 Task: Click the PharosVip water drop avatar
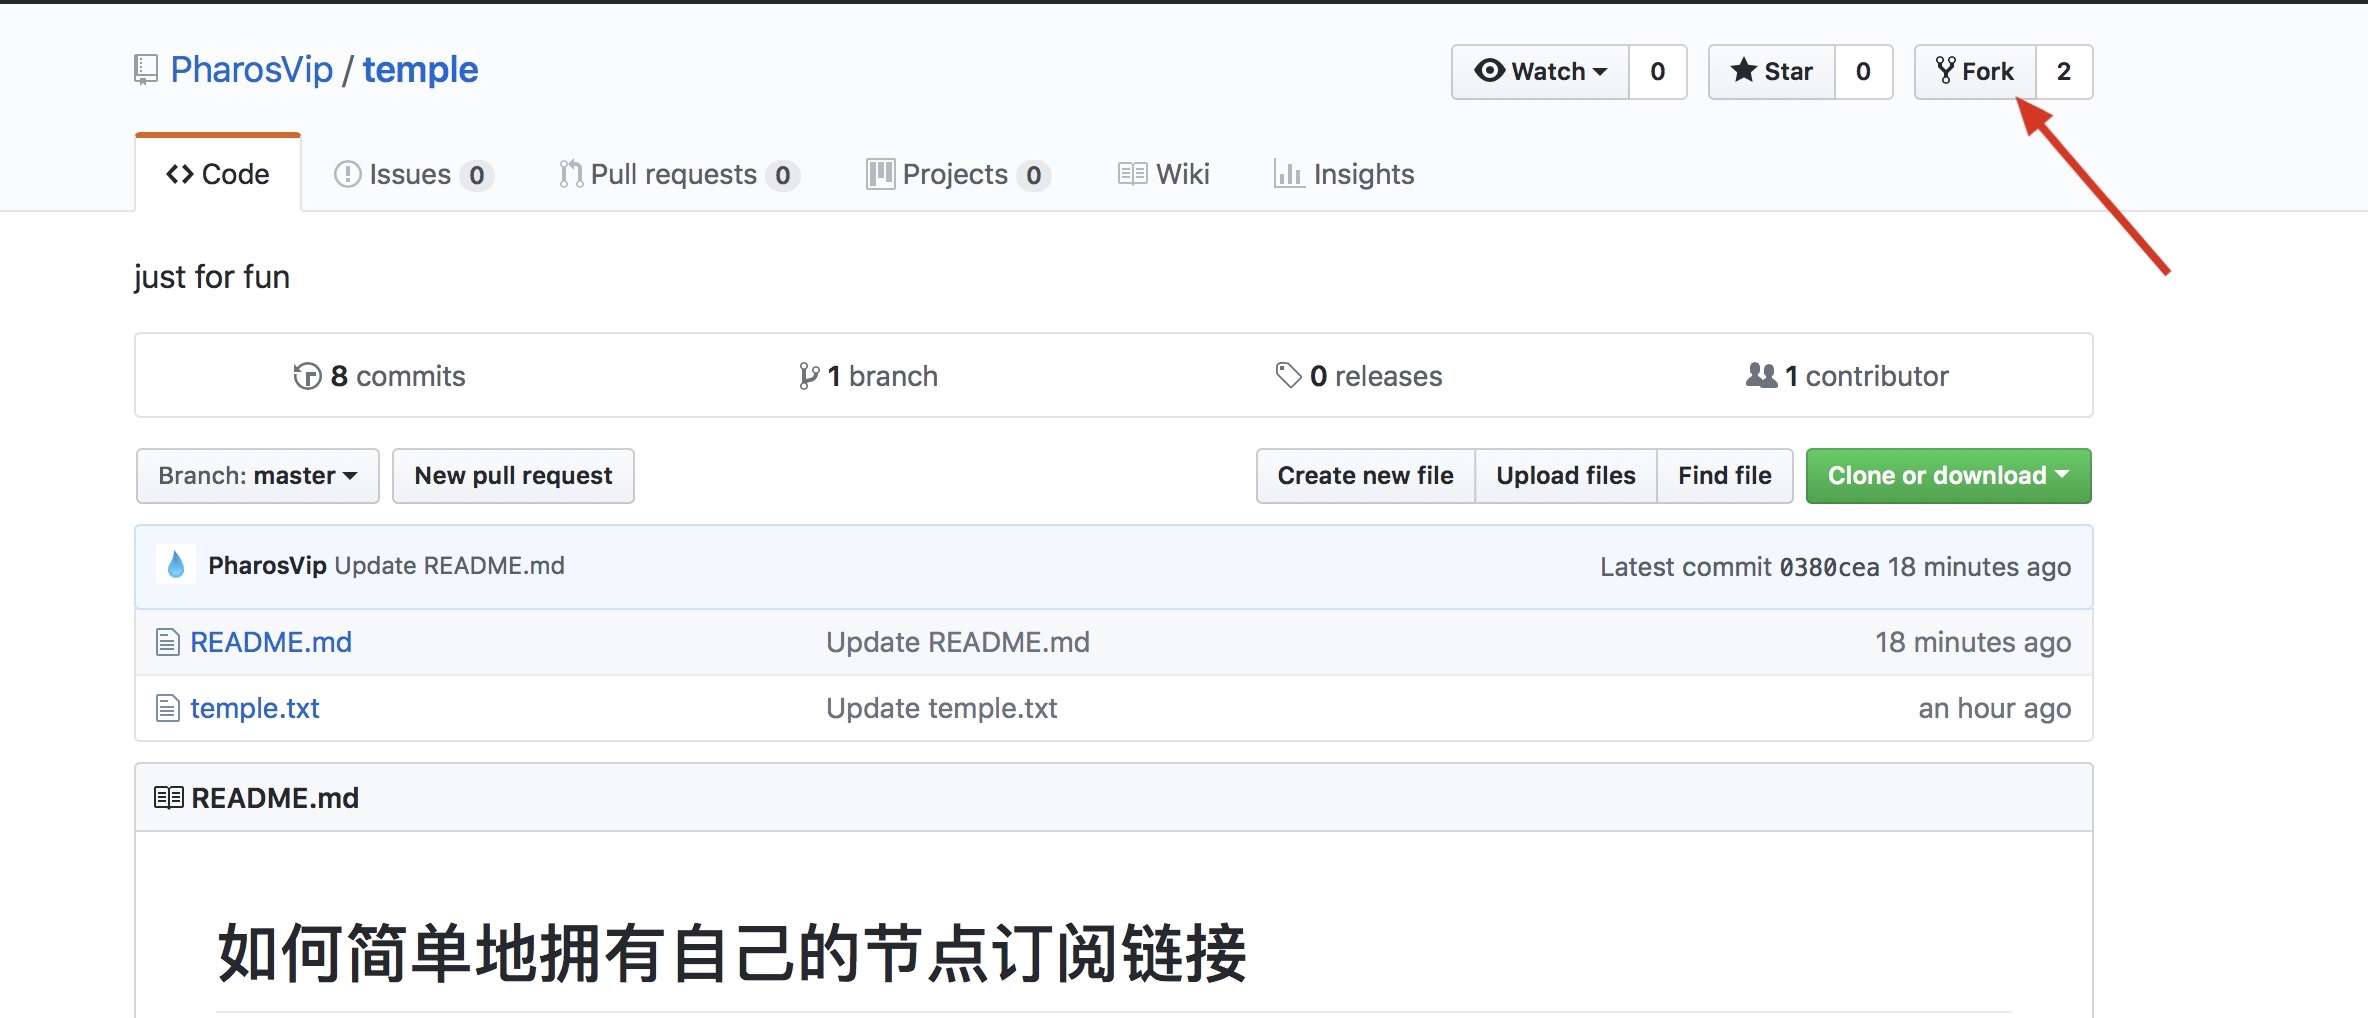(176, 565)
